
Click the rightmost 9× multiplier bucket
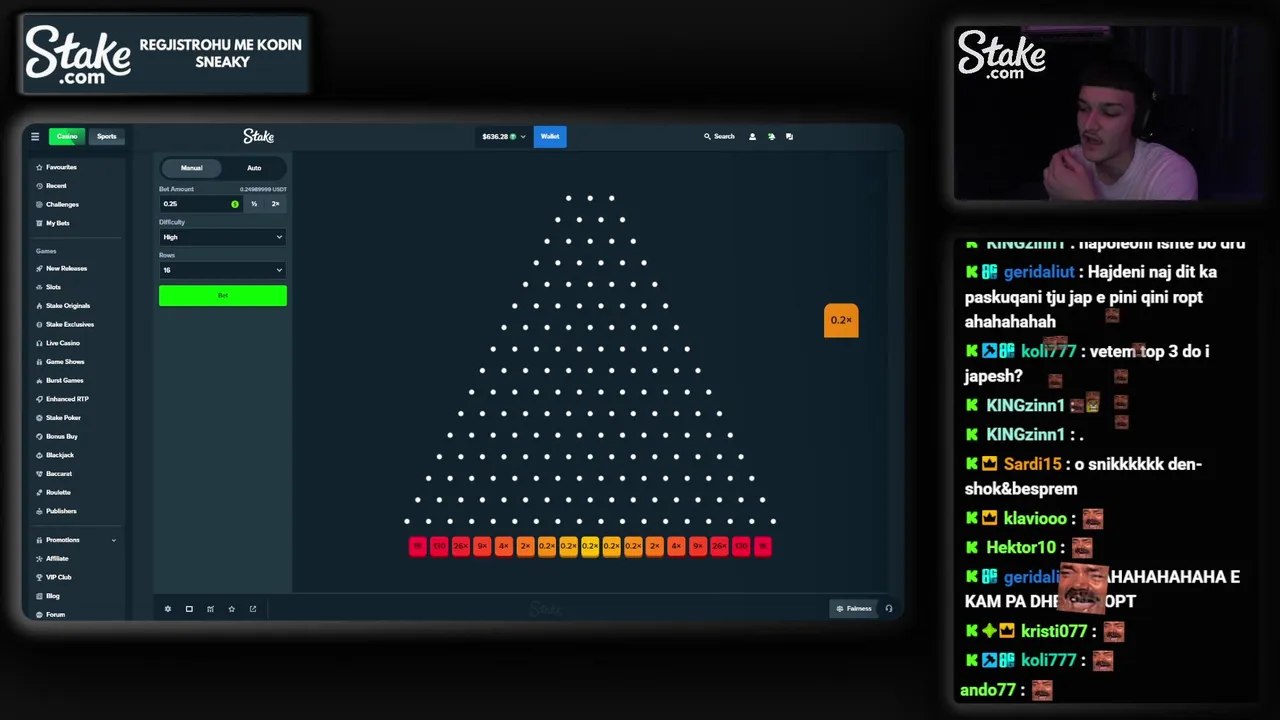point(698,546)
